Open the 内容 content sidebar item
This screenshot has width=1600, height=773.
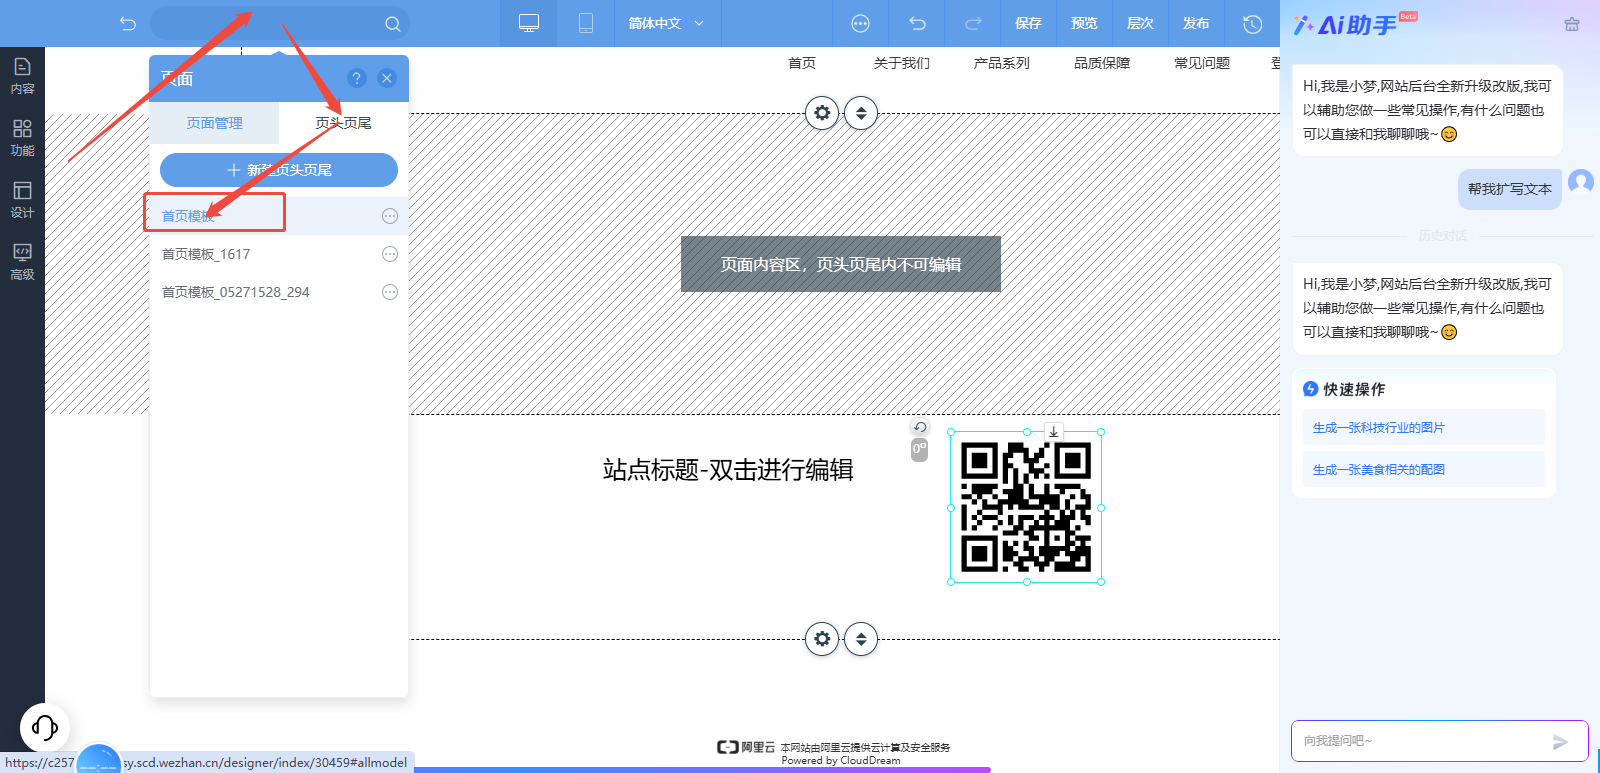tap(22, 76)
